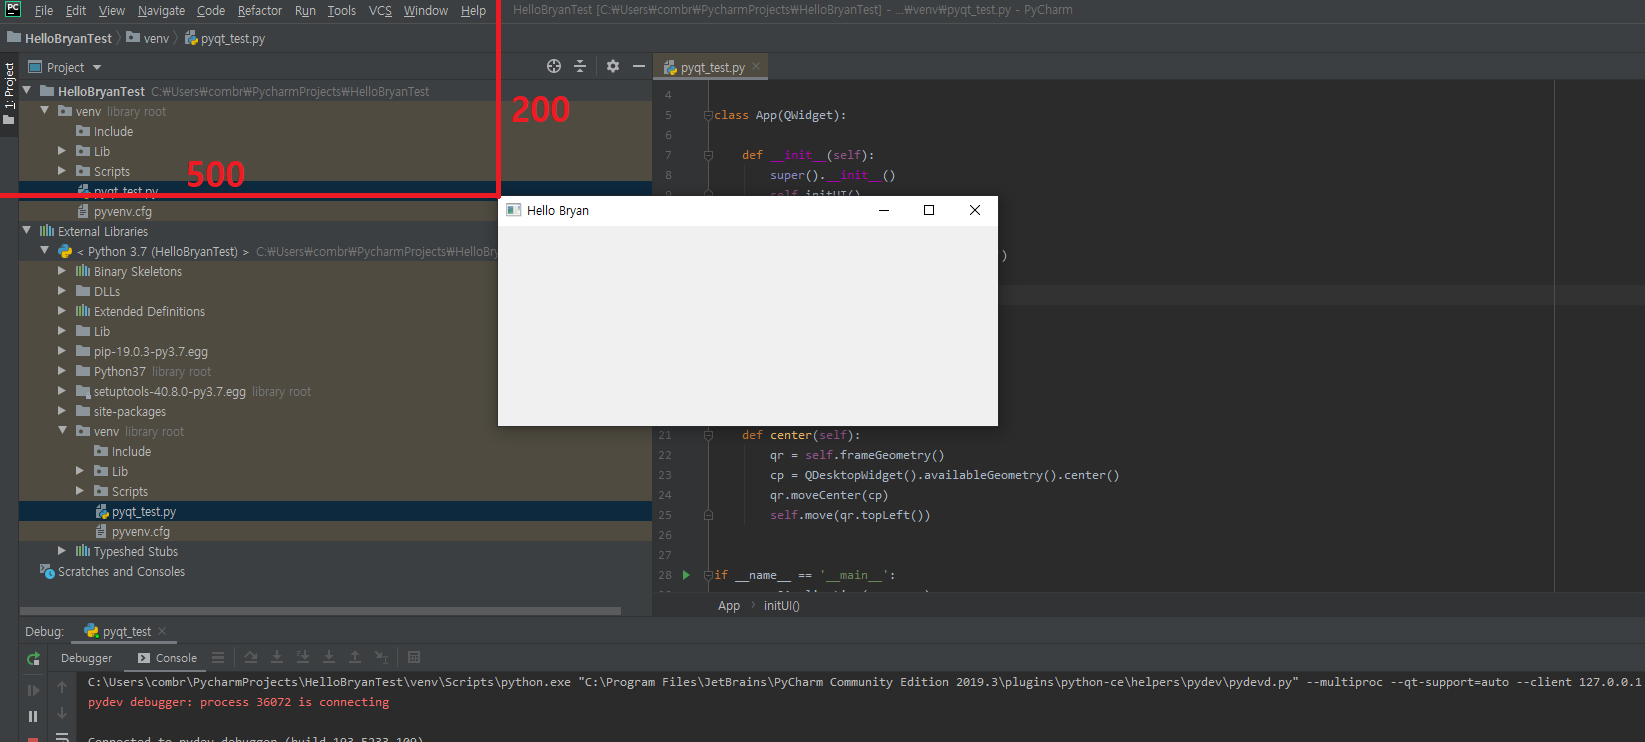Fold the __init__ method at line 7
Viewport: 1645px width, 742px height.
tap(708, 155)
